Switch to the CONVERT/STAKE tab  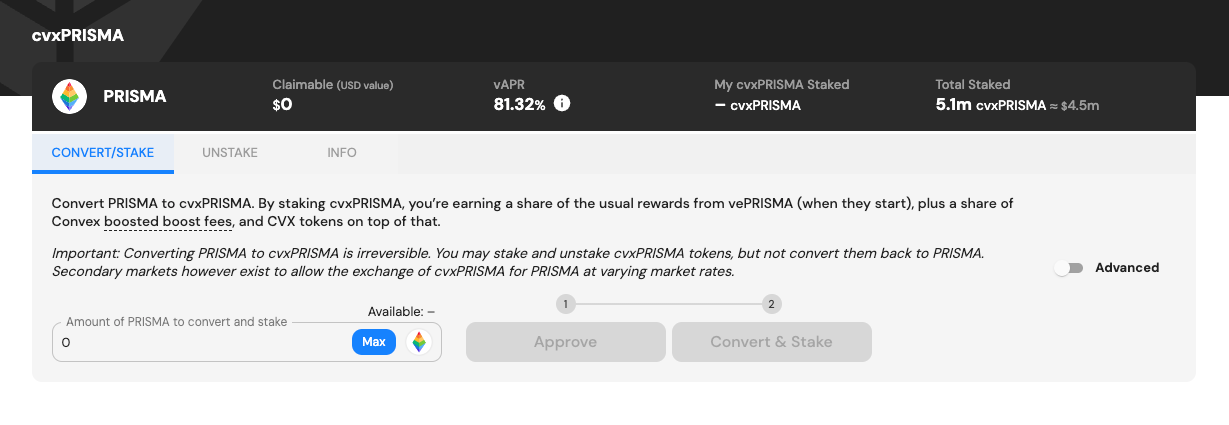point(103,153)
